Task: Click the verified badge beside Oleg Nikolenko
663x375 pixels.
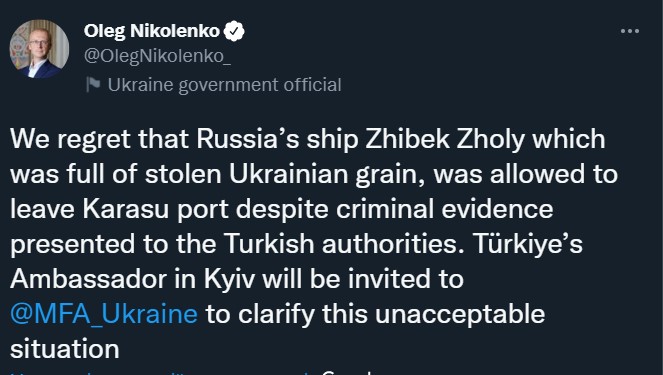Action: click(x=234, y=31)
